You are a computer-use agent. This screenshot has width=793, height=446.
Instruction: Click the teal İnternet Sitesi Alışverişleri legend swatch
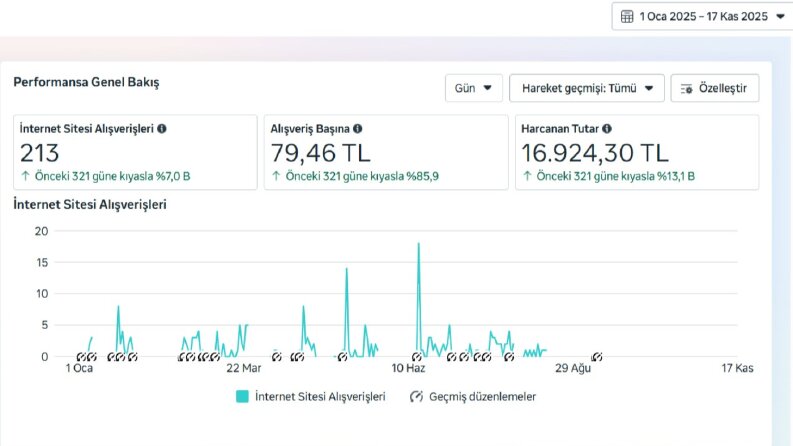[242, 396]
